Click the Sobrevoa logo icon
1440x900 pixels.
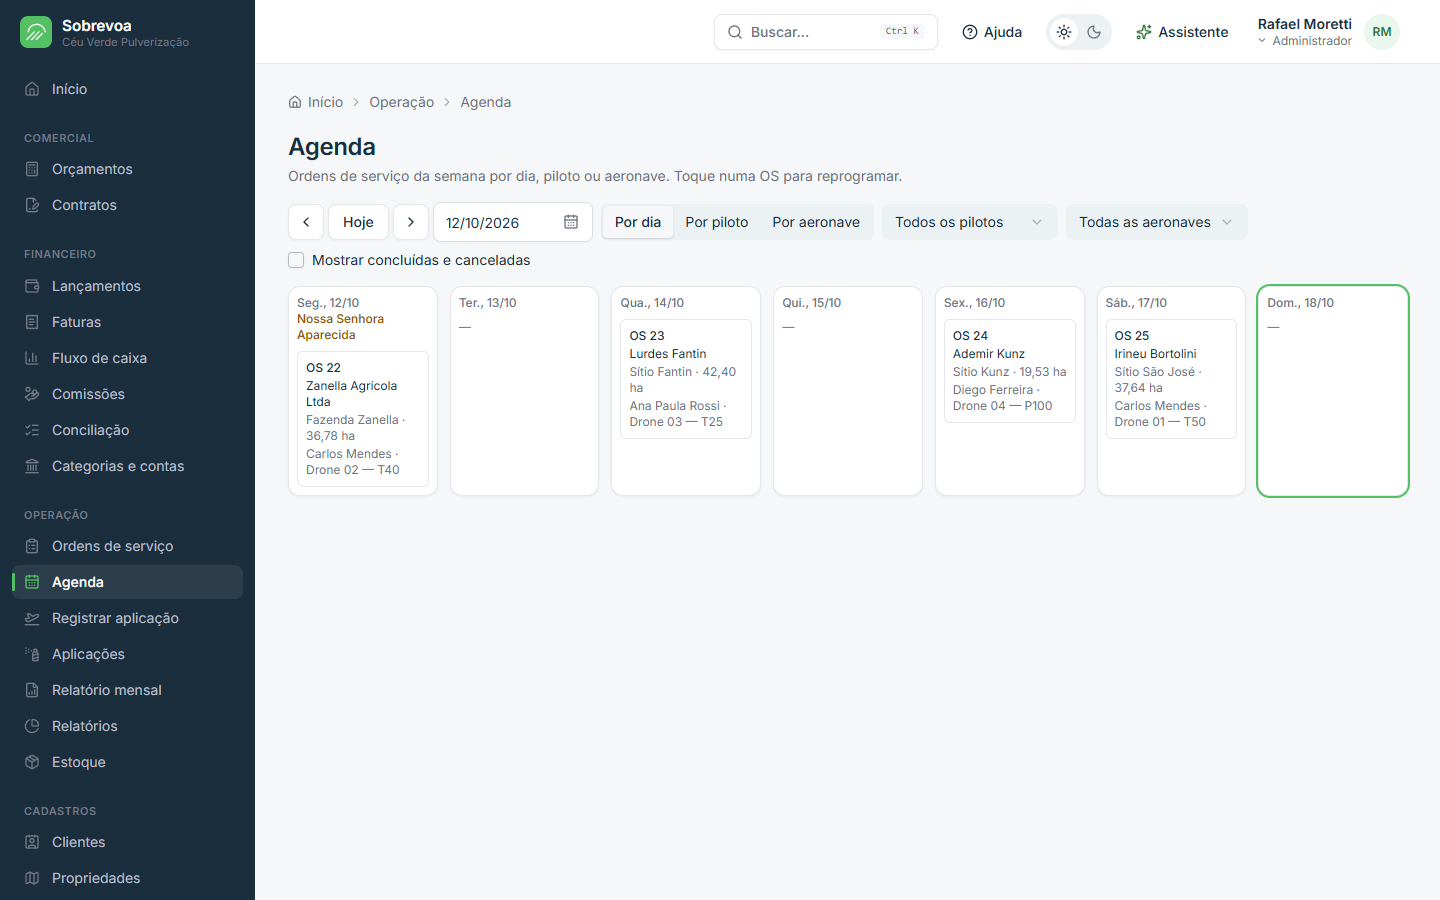click(x=36, y=32)
